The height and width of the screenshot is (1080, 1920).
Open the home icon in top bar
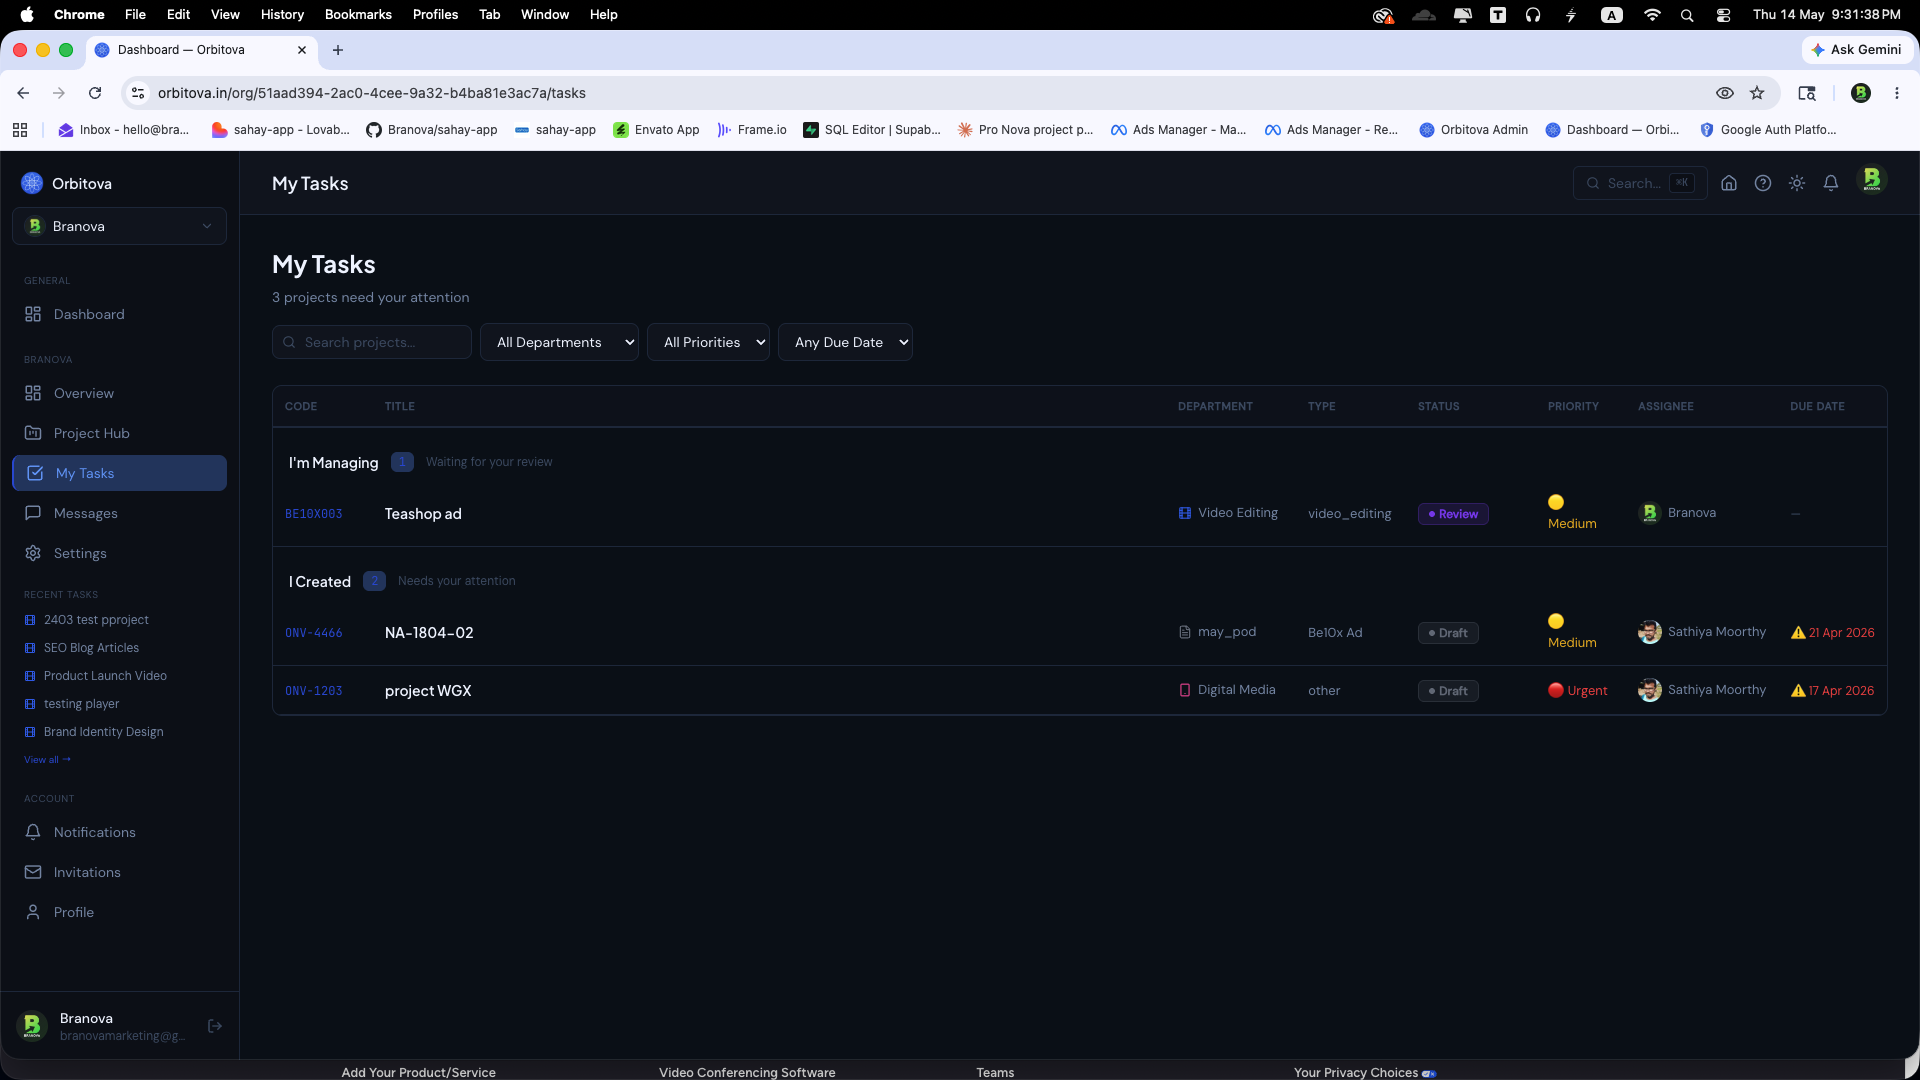(1729, 183)
